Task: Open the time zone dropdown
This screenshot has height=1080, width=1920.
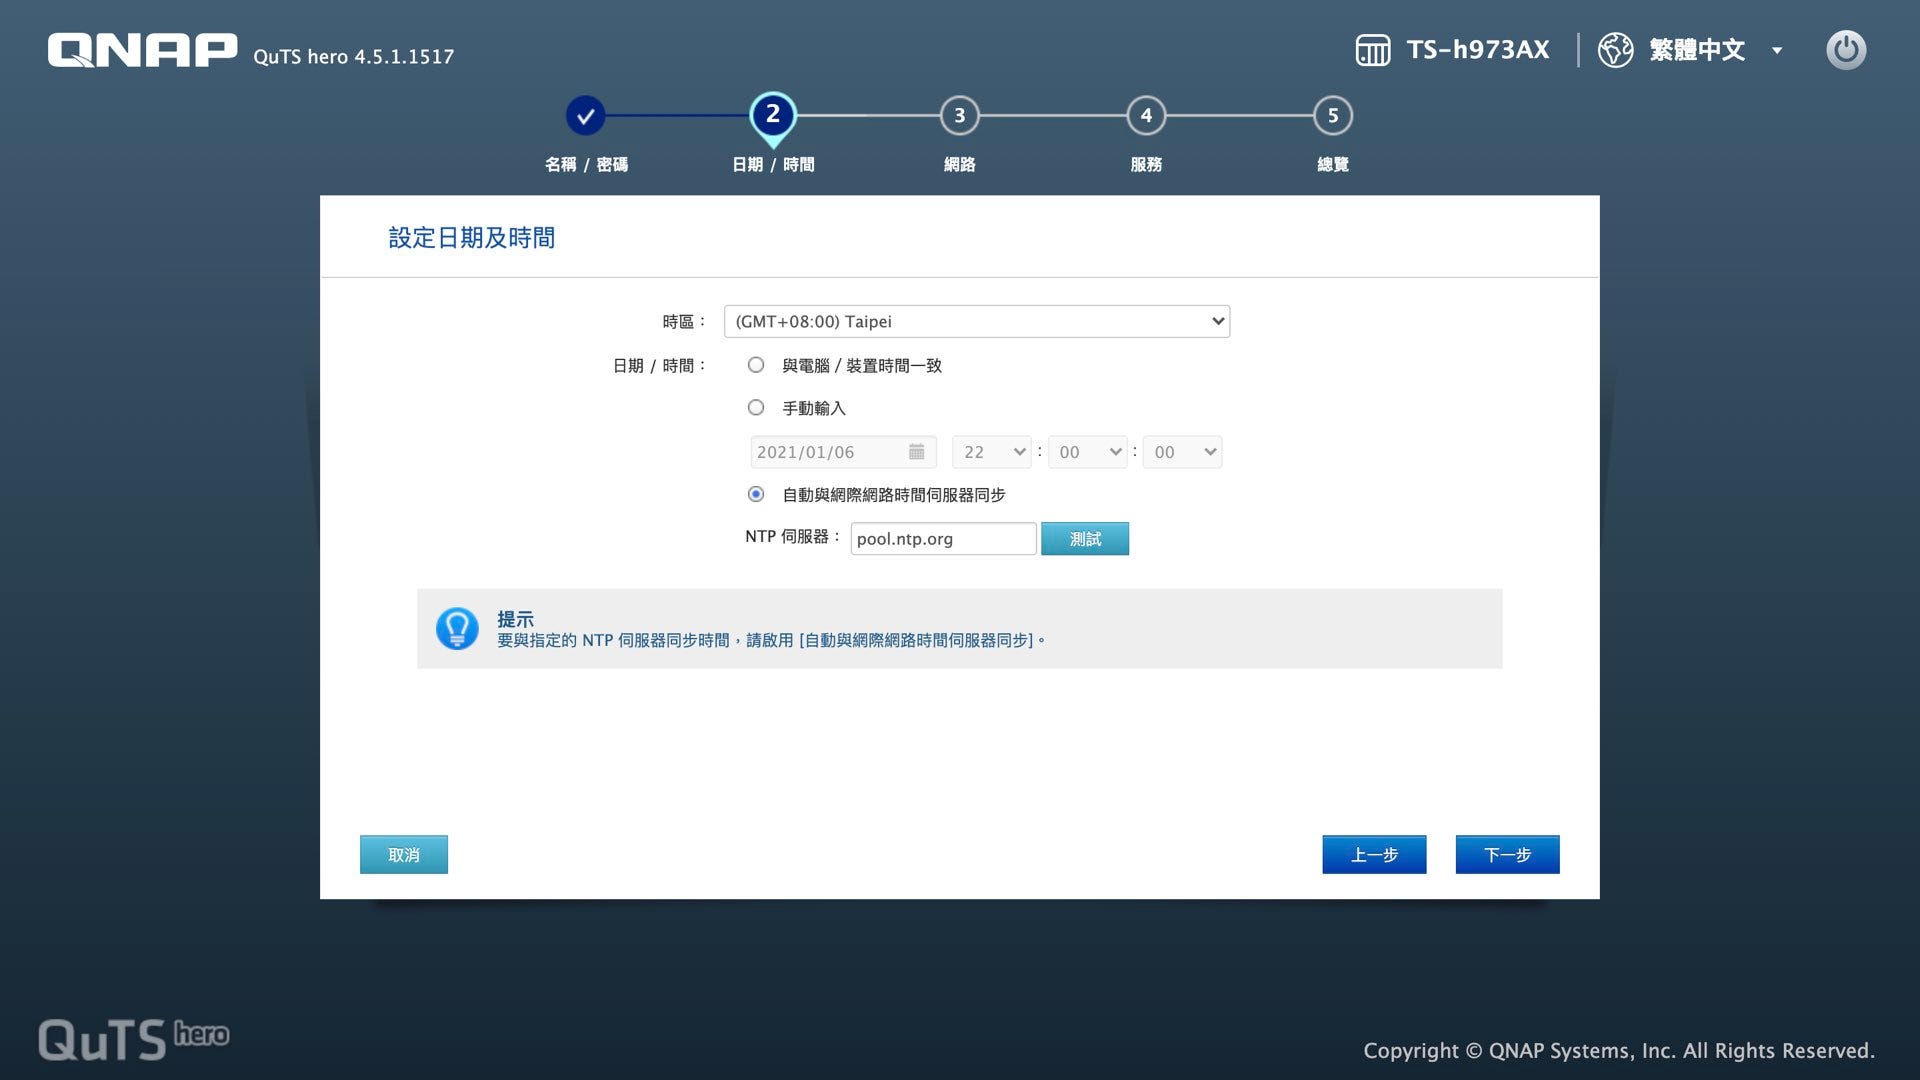Action: (x=977, y=321)
